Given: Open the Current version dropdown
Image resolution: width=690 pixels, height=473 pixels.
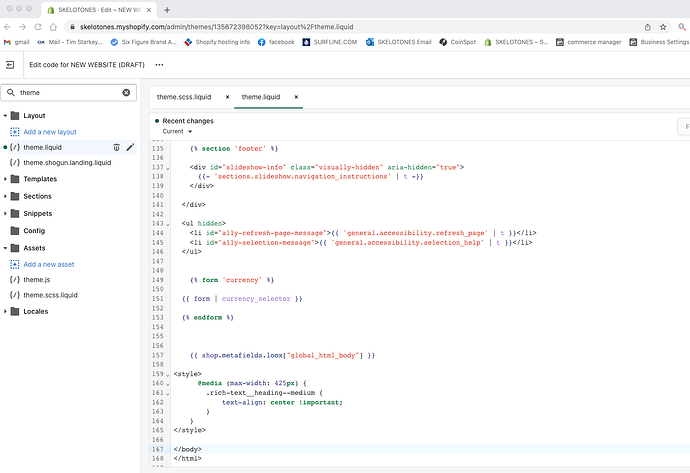Looking at the screenshot, I should click(x=177, y=131).
